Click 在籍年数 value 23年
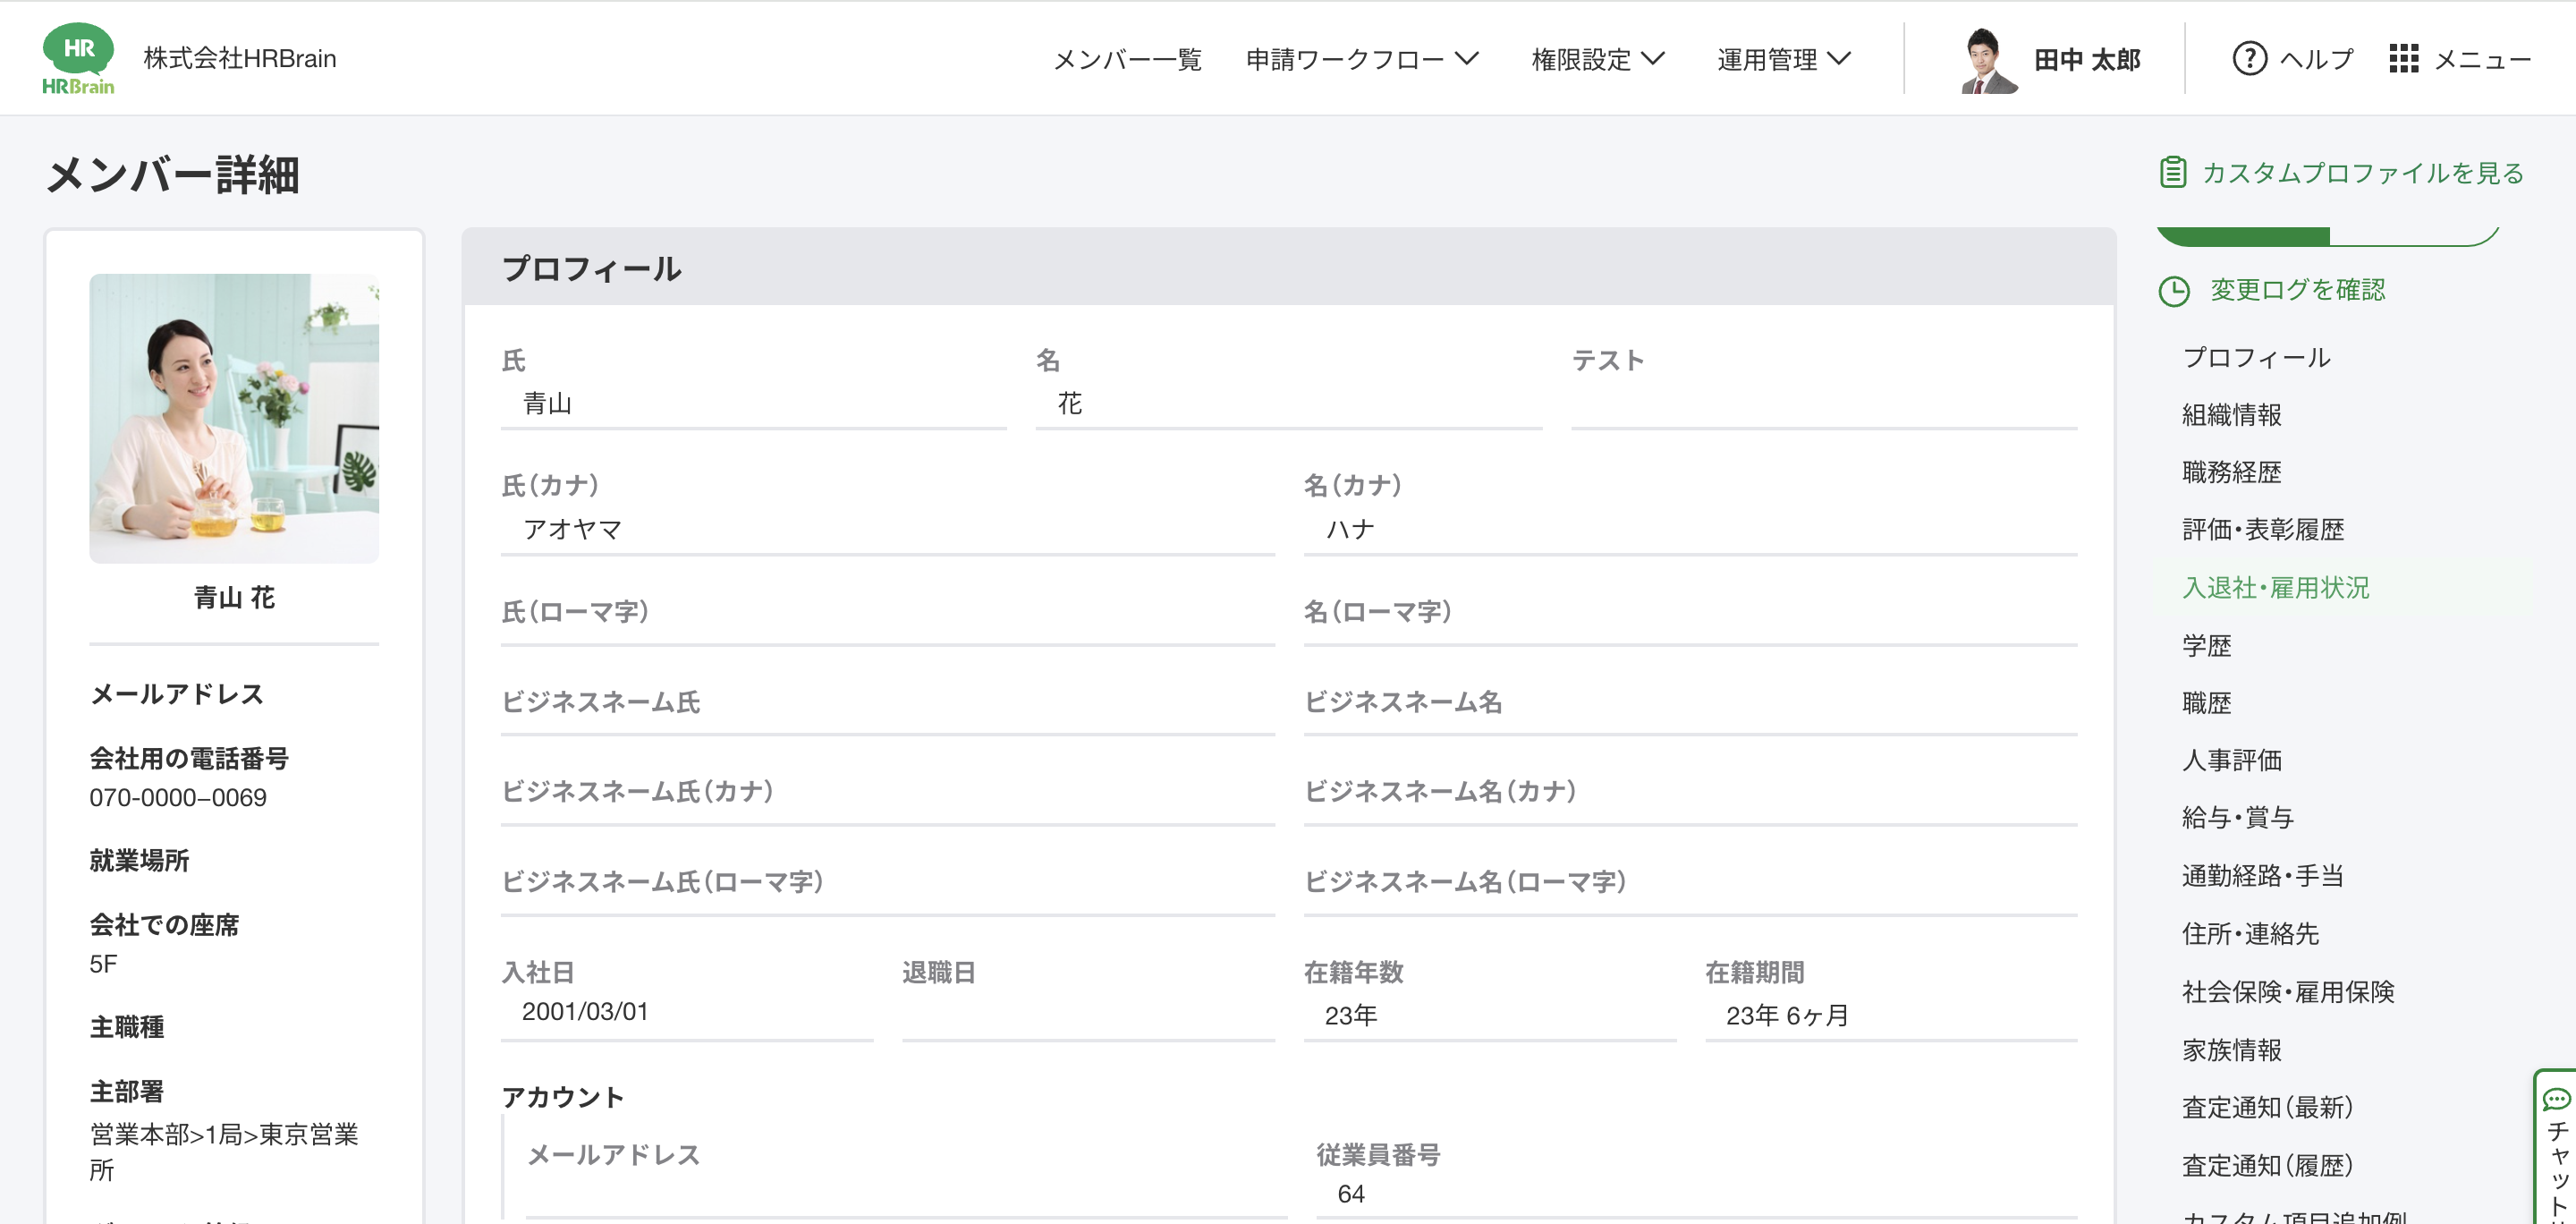This screenshot has width=2576, height=1224. (1350, 1016)
